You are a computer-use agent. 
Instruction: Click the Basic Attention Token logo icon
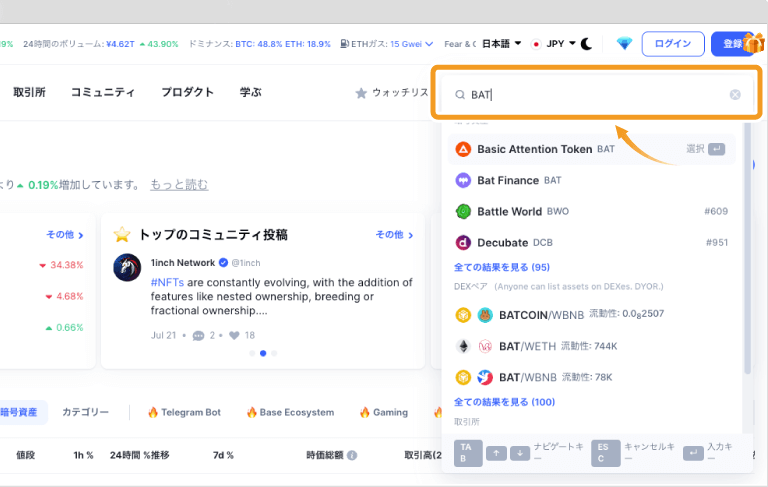[463, 149]
